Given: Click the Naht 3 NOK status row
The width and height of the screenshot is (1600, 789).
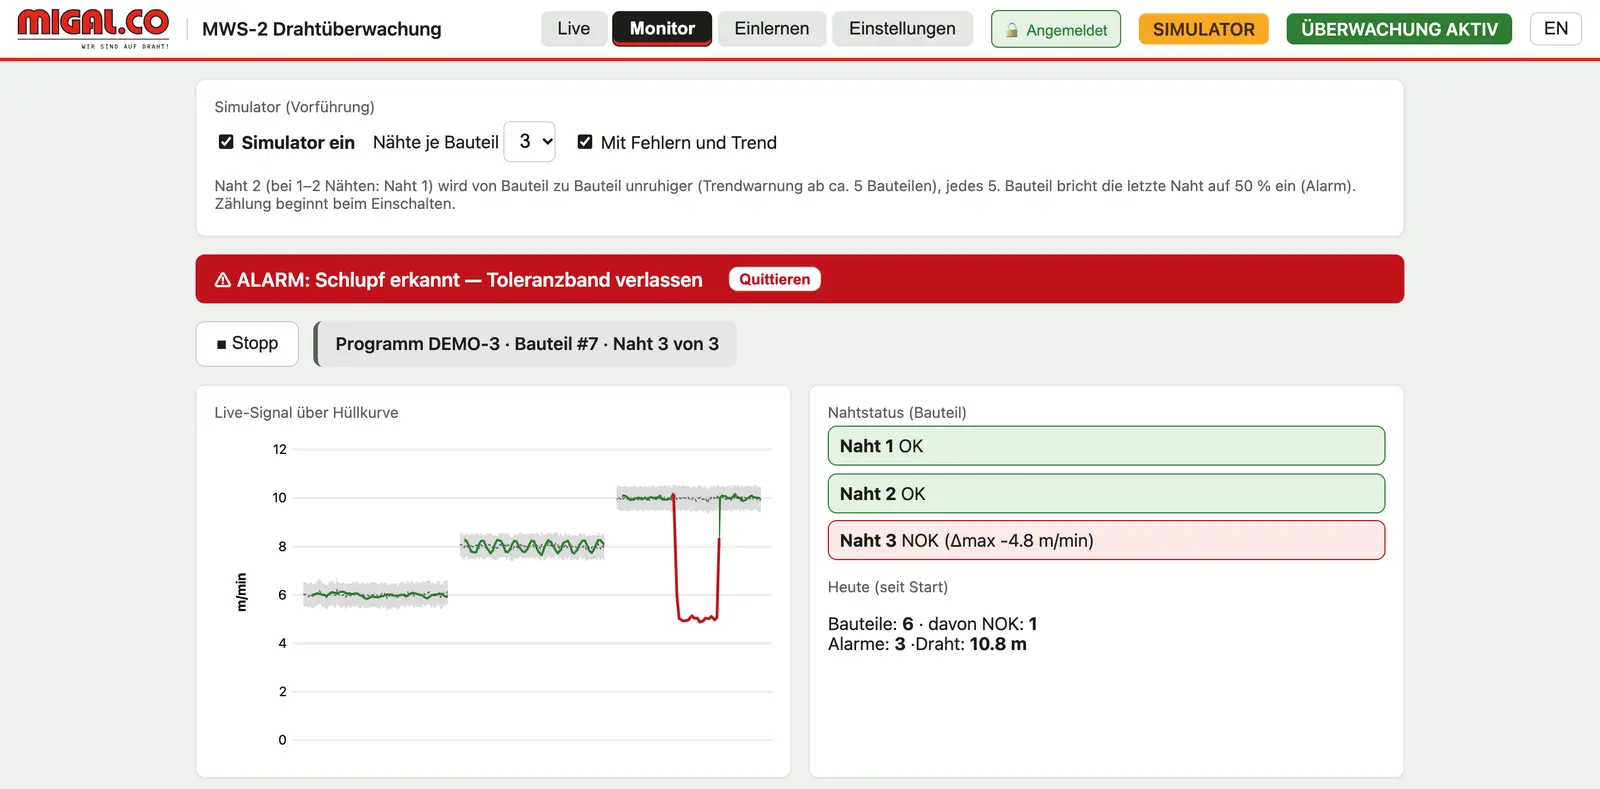Looking at the screenshot, I should [1106, 540].
